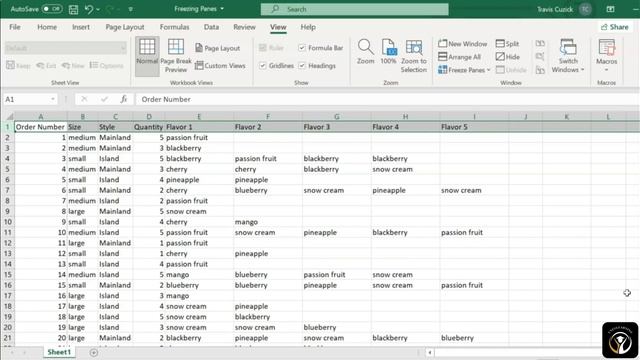
Task: Toggle the Ruler checkbox
Action: tap(263, 48)
